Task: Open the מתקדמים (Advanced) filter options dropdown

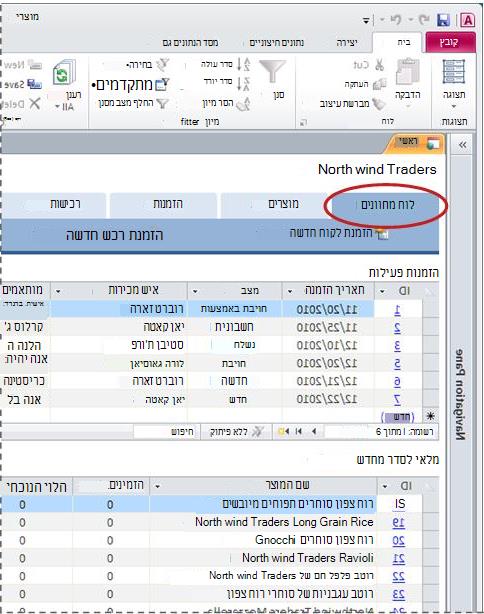Action: click(131, 84)
